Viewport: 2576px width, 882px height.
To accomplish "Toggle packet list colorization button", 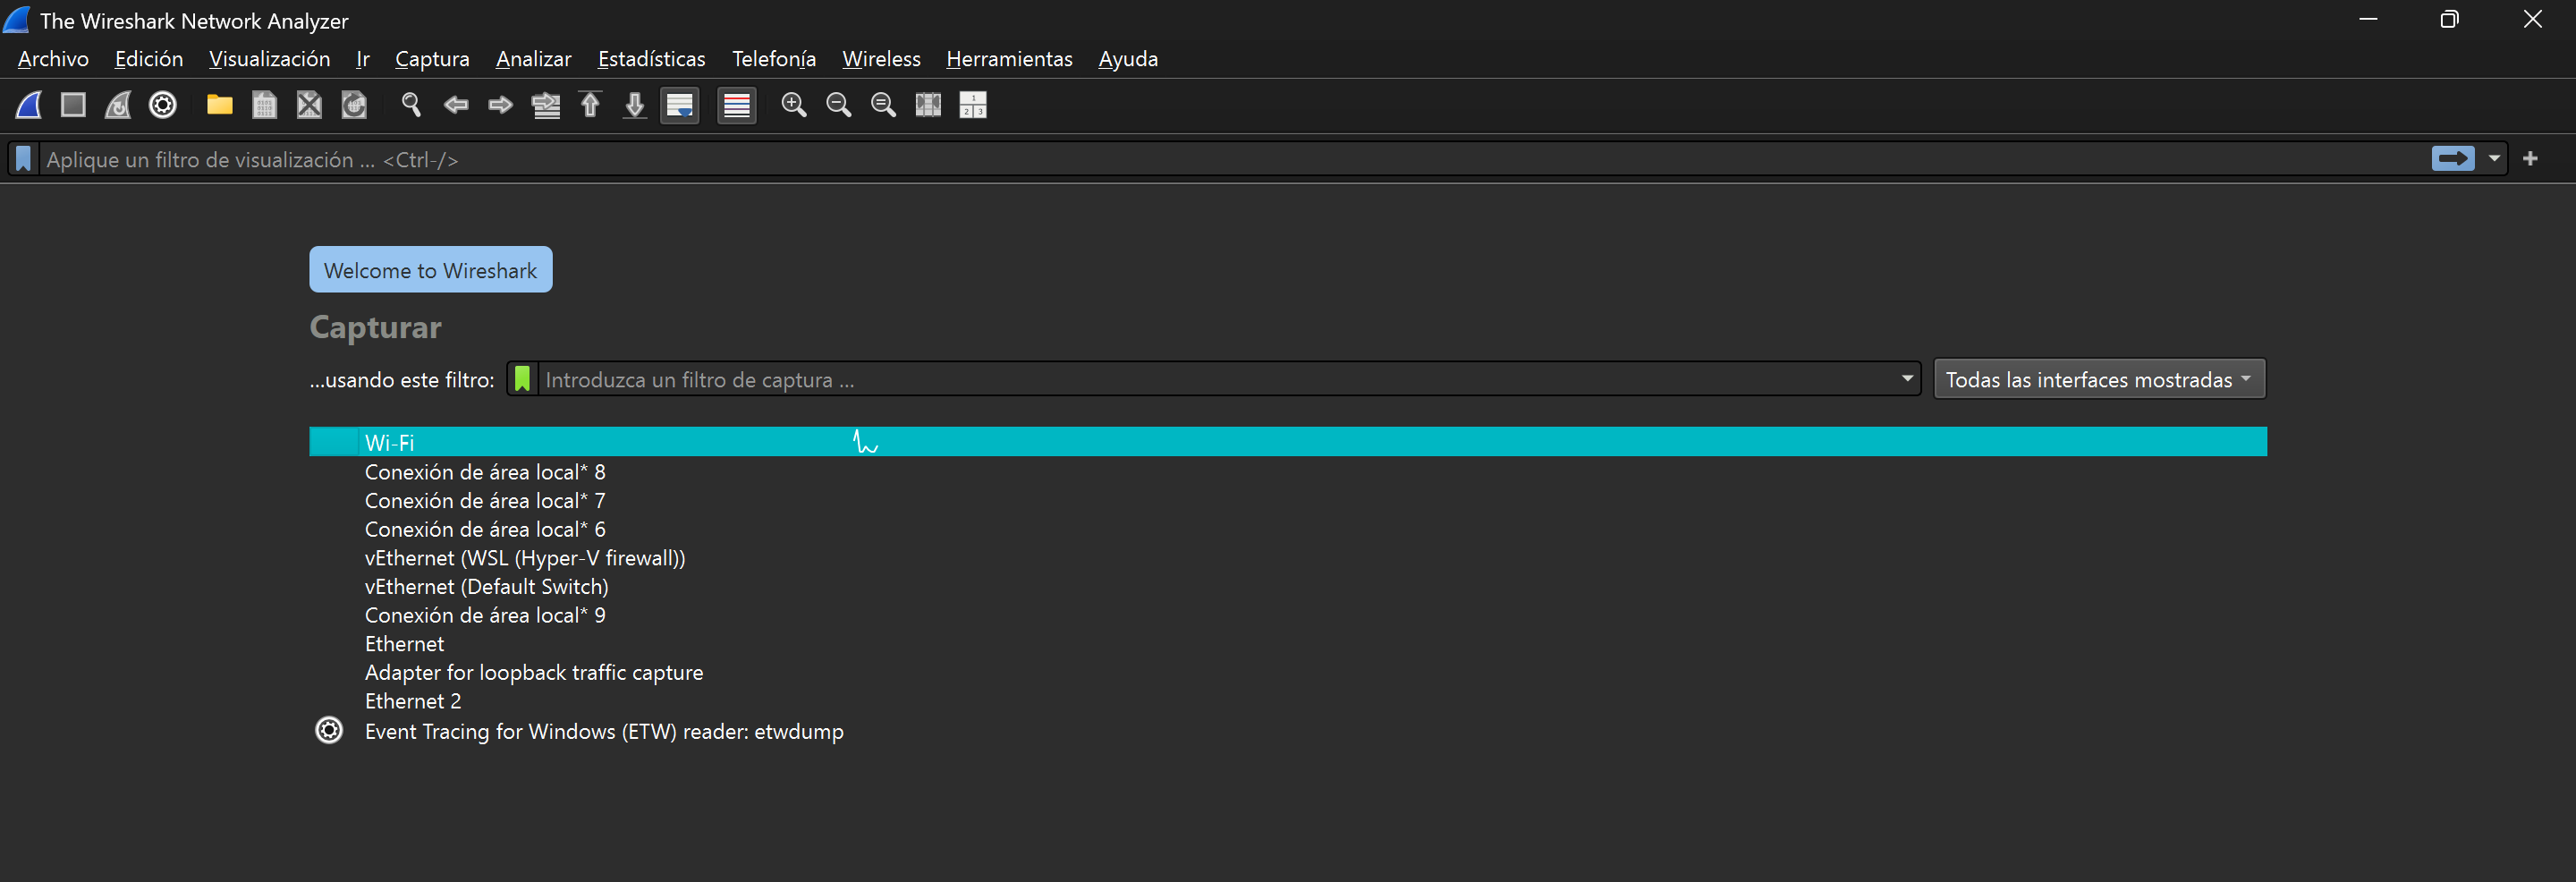I will click(737, 105).
